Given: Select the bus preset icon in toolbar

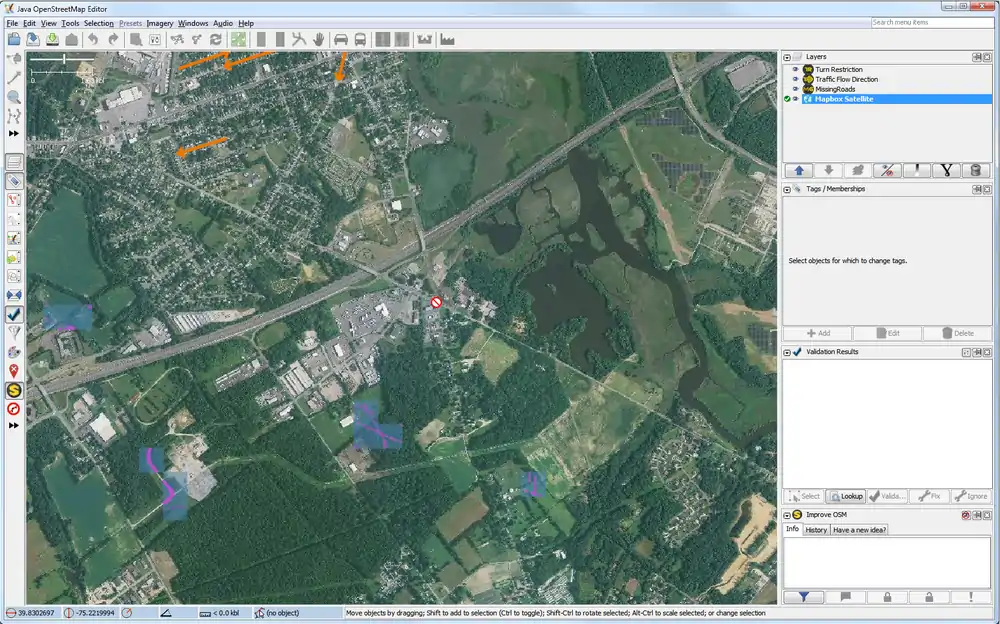Looking at the screenshot, I should 360,39.
